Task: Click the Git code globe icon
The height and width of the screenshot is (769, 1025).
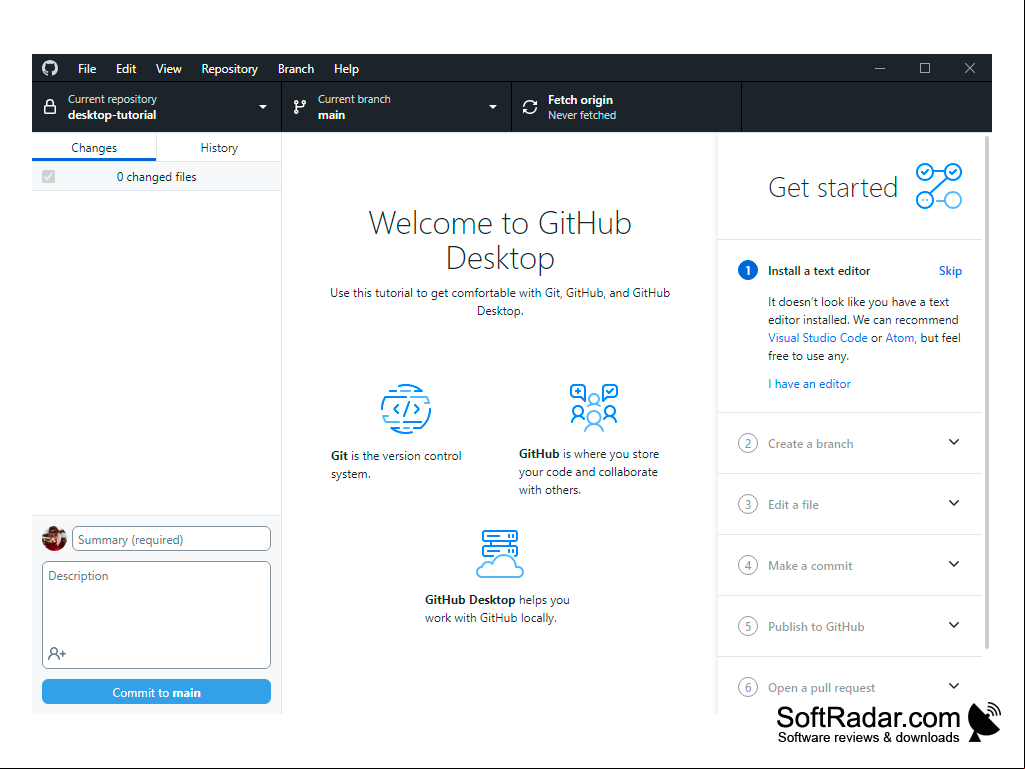Action: 406,409
